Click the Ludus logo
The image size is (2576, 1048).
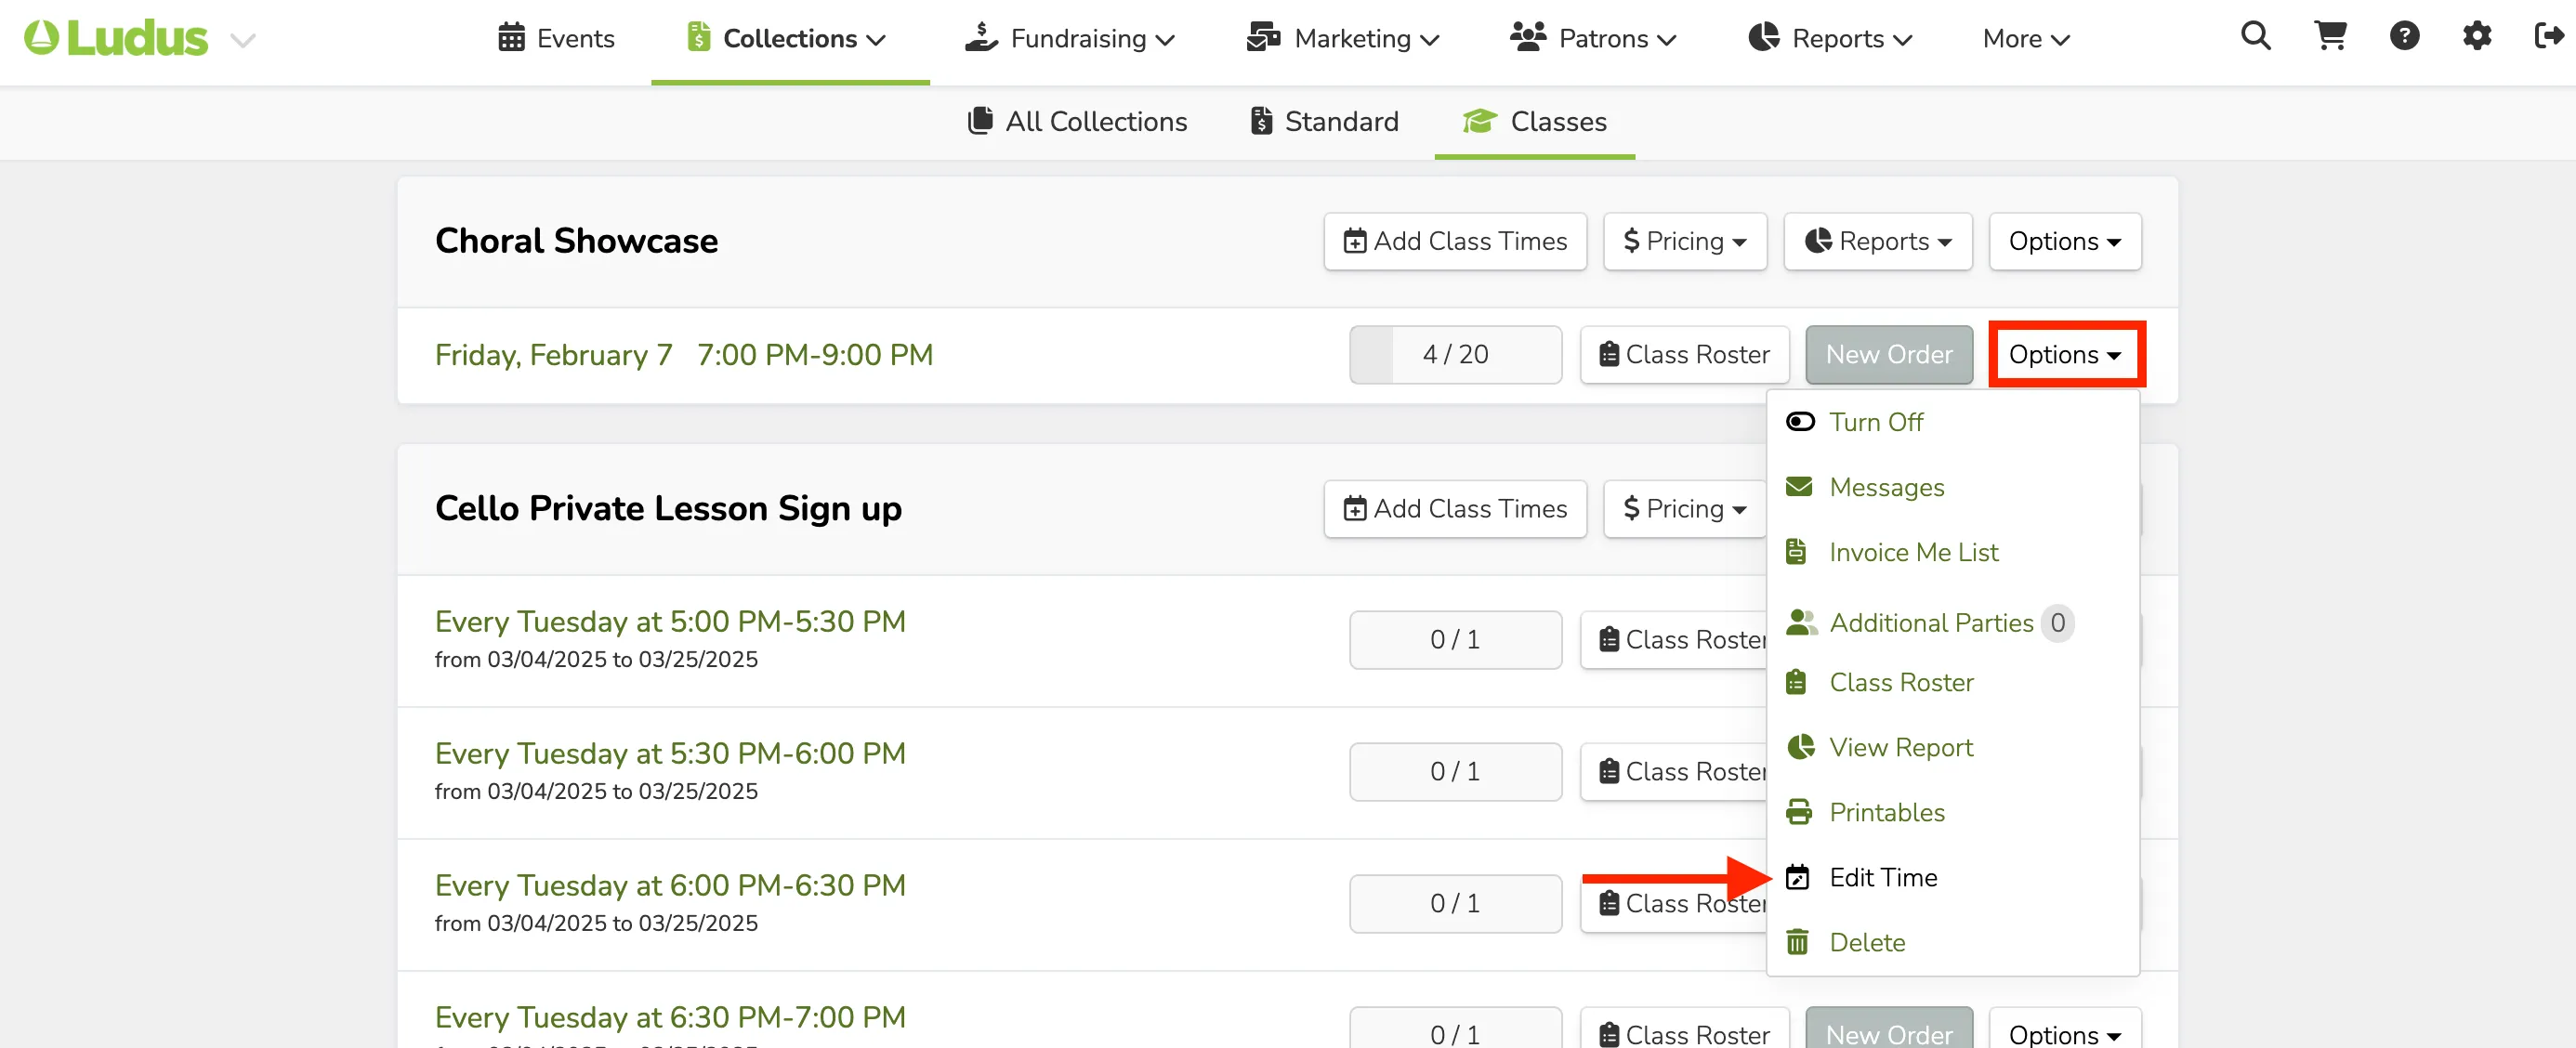tap(116, 38)
